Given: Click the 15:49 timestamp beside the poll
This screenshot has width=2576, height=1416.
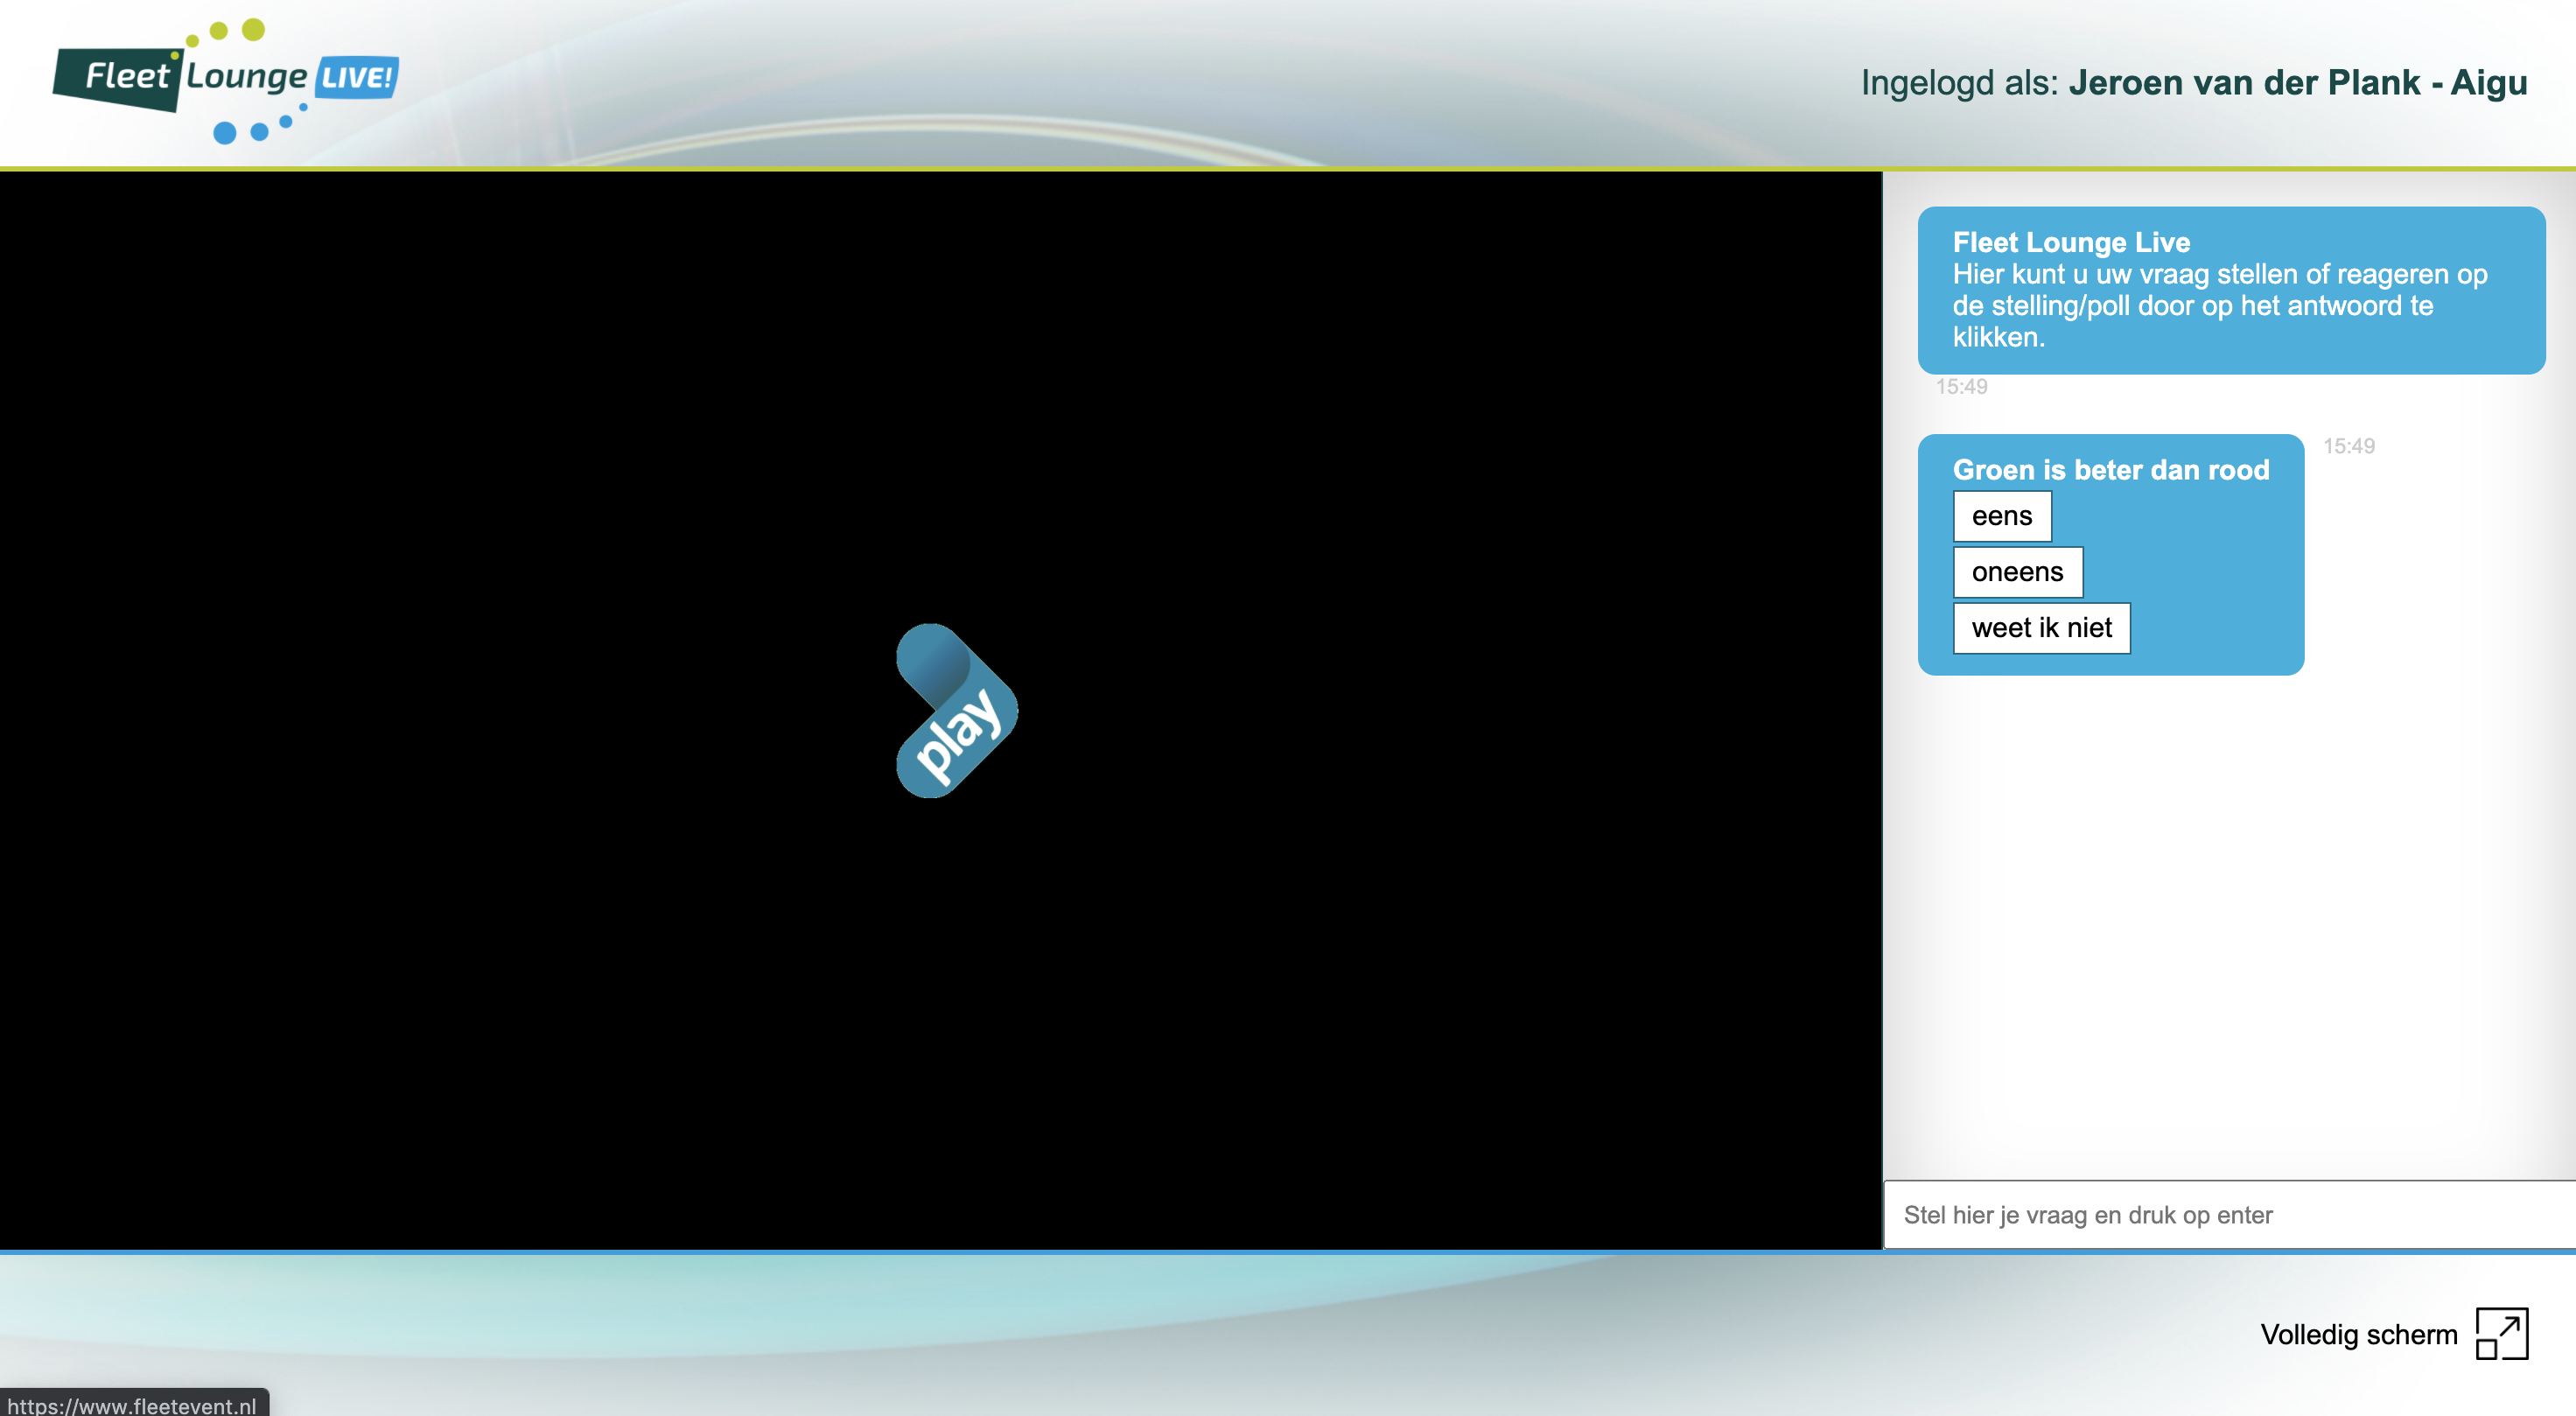Looking at the screenshot, I should tap(2348, 446).
